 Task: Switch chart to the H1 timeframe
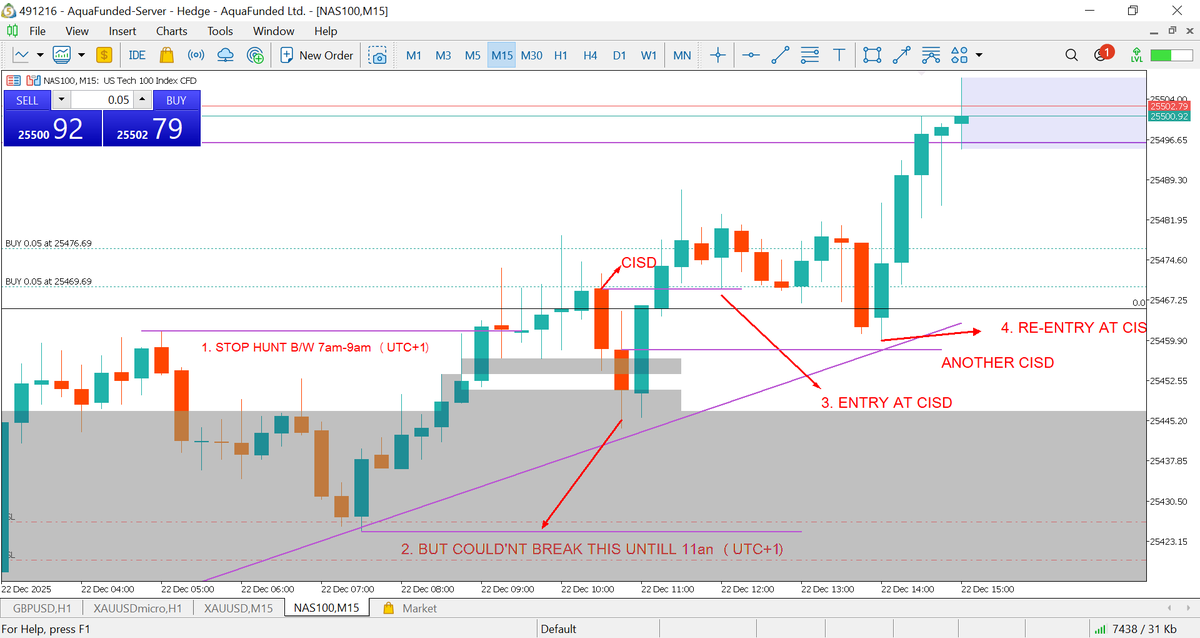[x=561, y=55]
